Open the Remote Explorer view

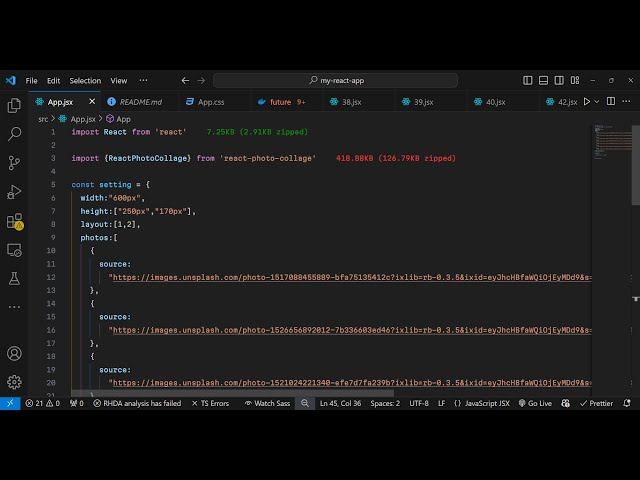pos(14,250)
